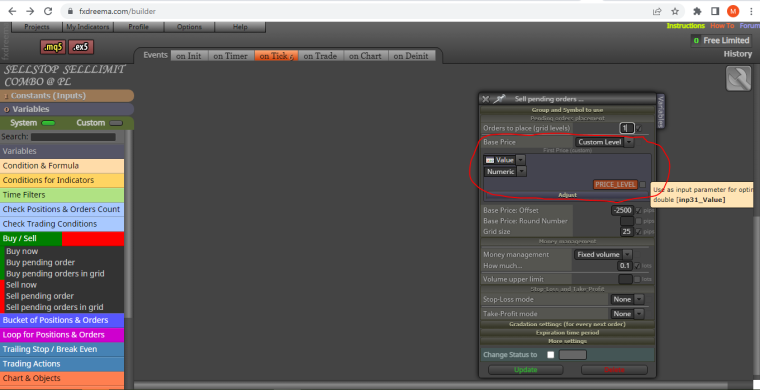Image resolution: width=760 pixels, height=390 pixels.
Task: Expand the Expiration time period section
Action: click(x=567, y=332)
